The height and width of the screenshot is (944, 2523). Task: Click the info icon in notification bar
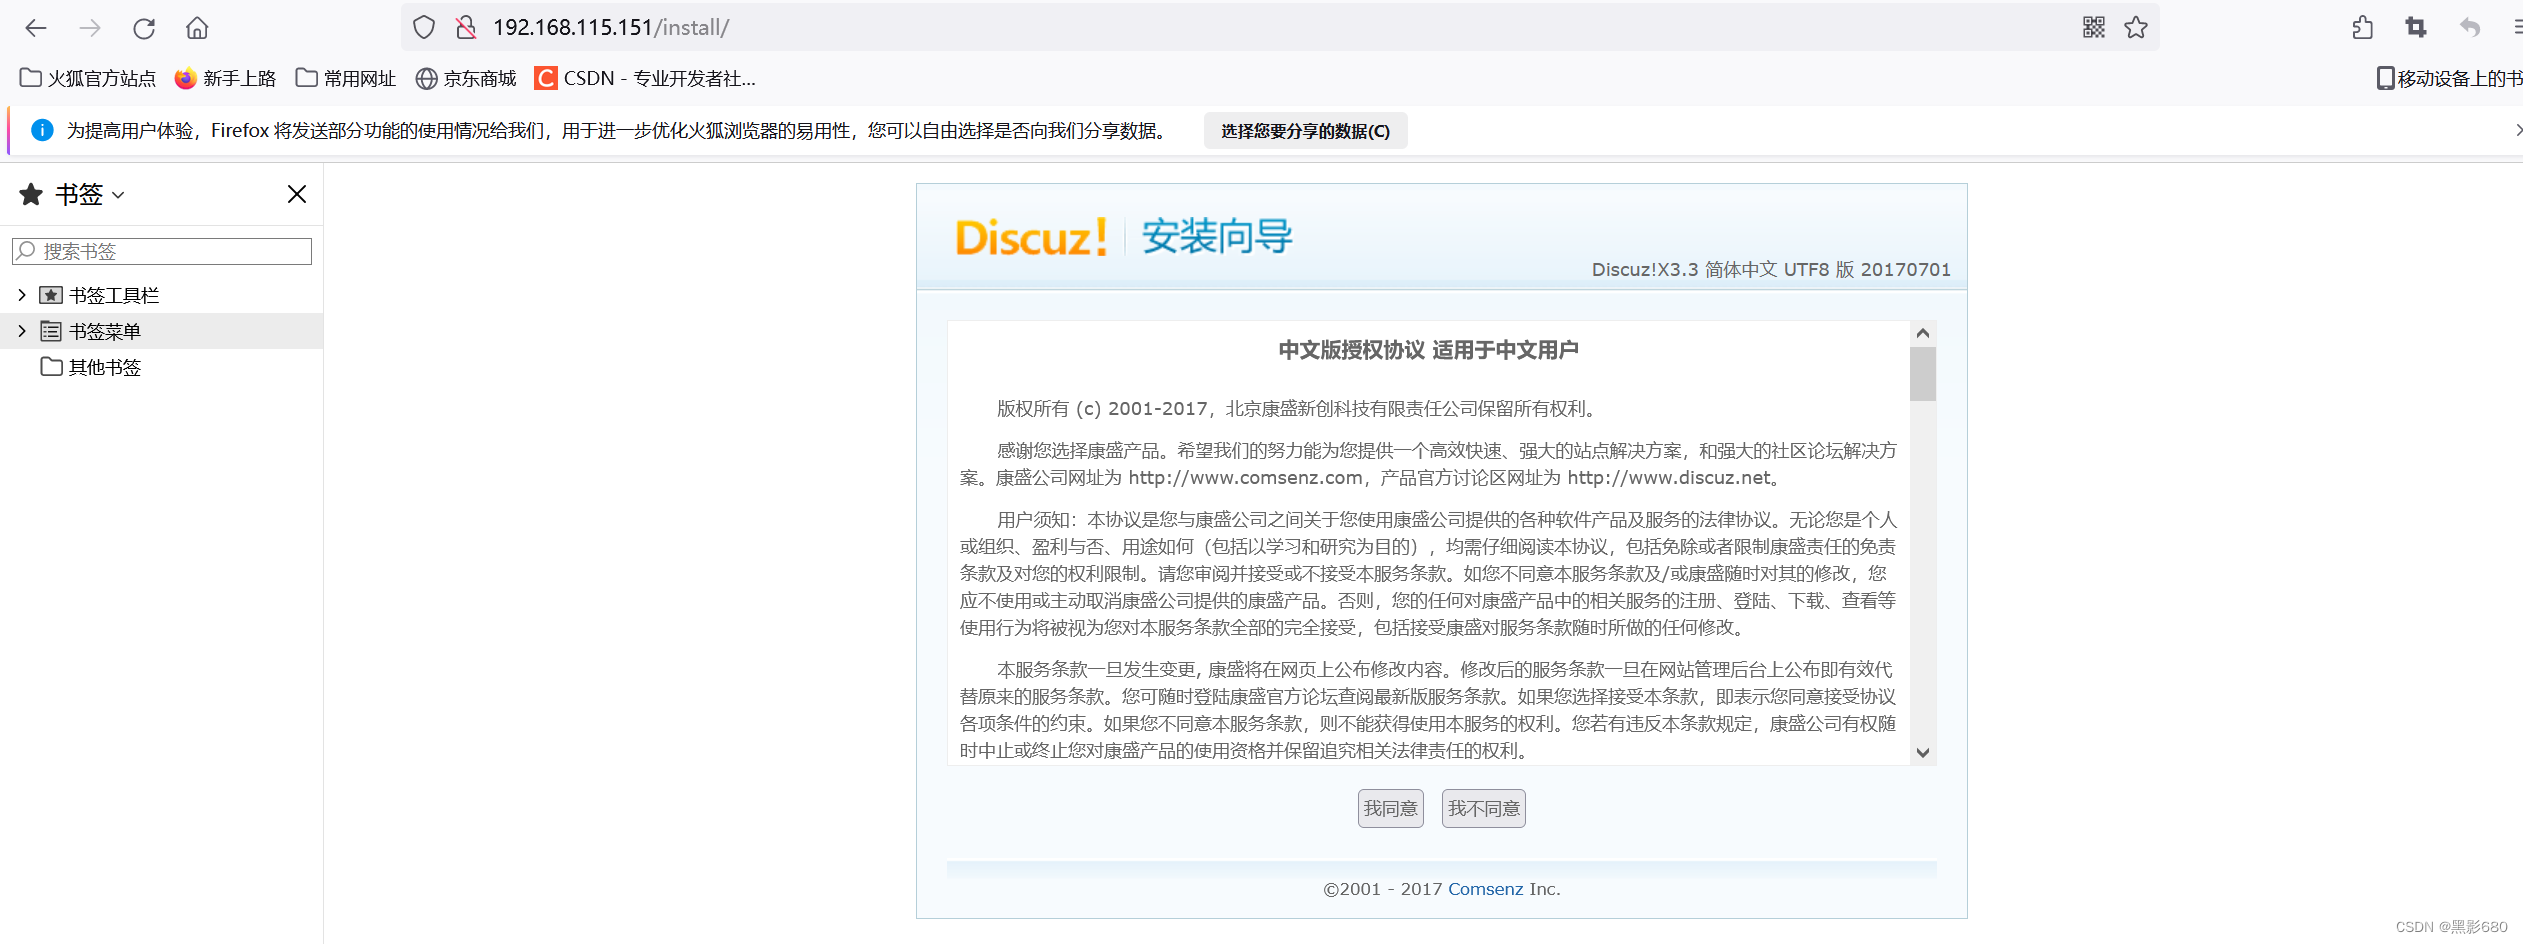coord(42,130)
